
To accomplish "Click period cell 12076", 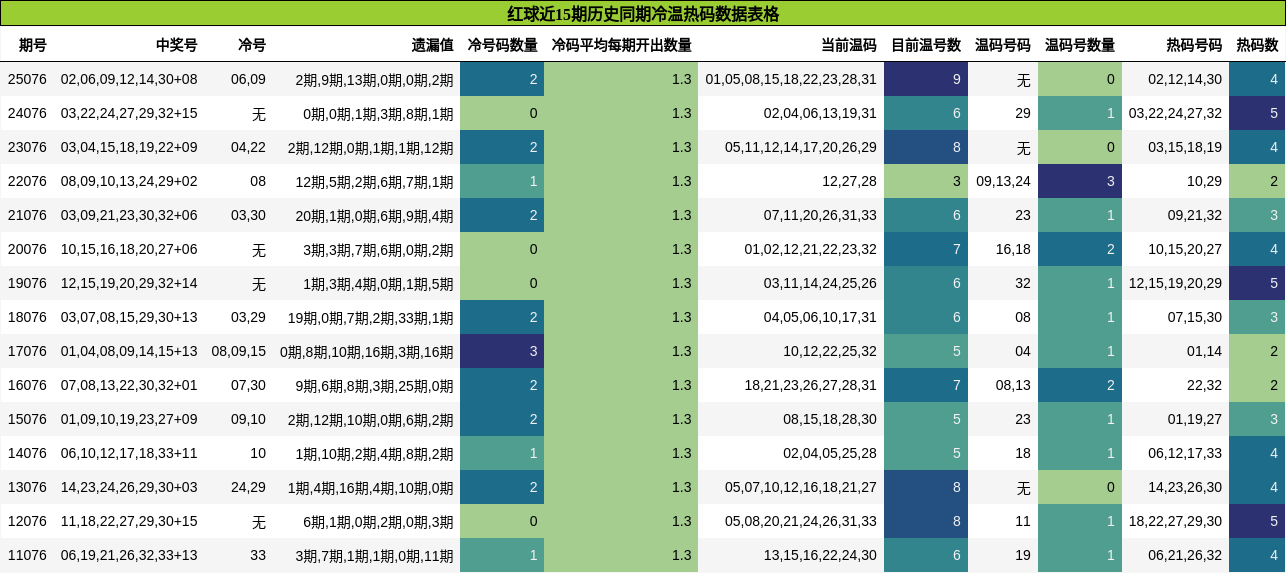I will (x=27, y=521).
